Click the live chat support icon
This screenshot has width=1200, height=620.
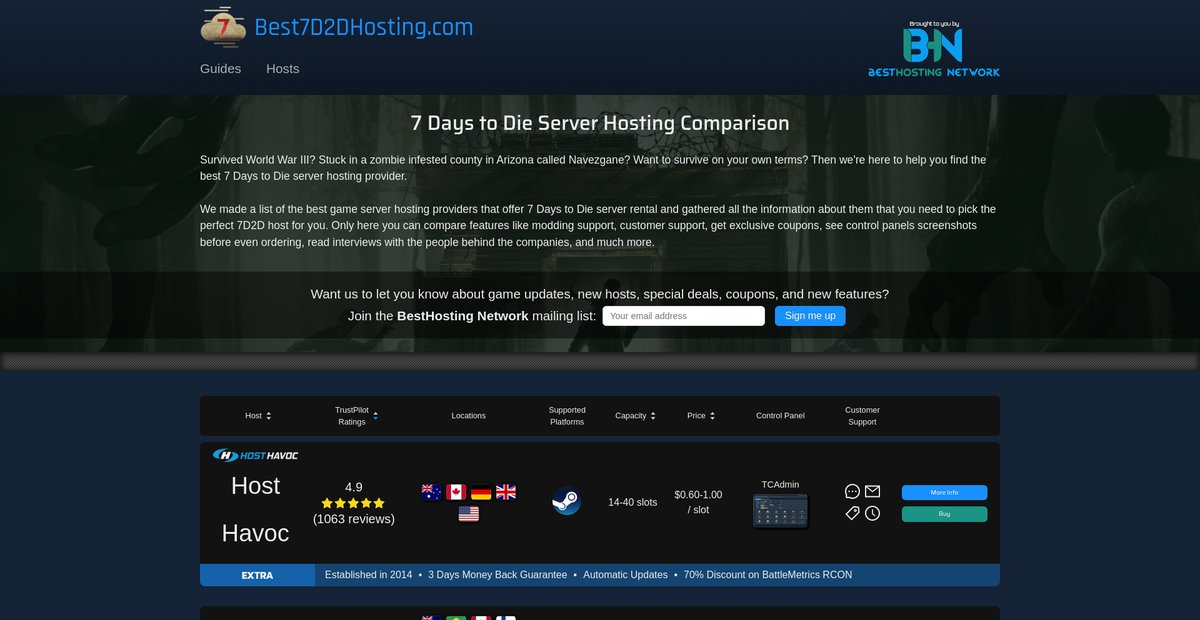point(852,491)
